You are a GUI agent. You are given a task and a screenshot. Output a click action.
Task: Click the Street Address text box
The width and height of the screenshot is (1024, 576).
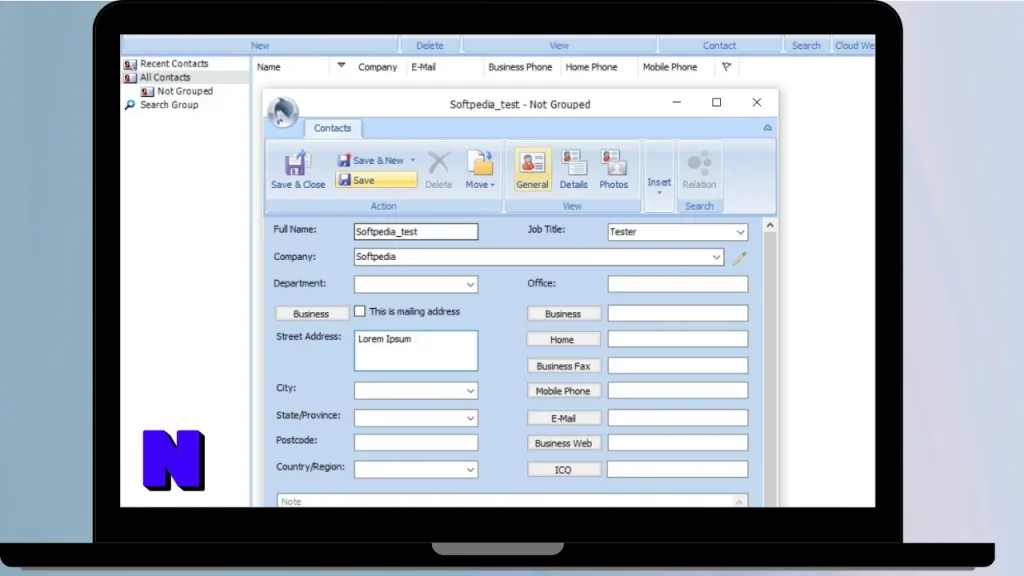(416, 351)
